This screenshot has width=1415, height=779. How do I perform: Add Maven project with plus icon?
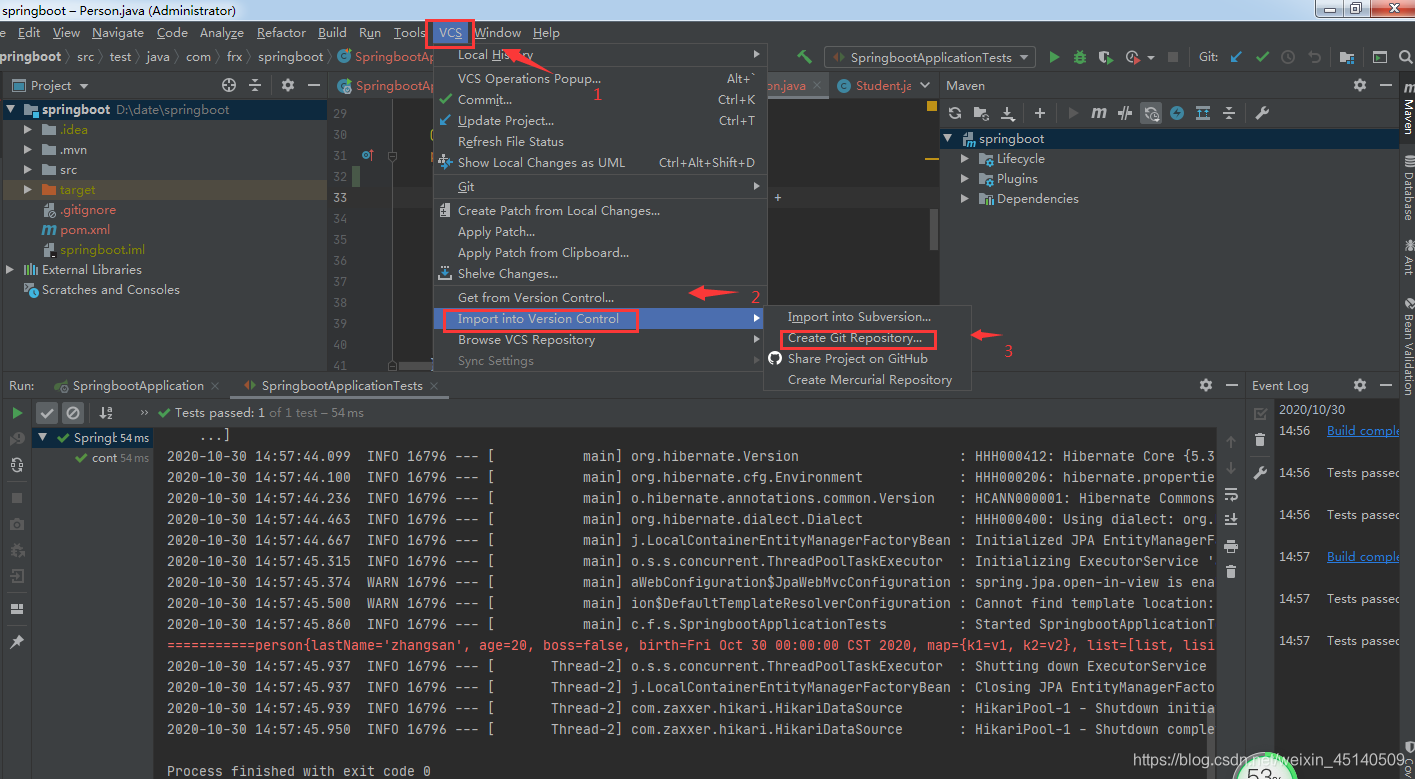(1040, 113)
